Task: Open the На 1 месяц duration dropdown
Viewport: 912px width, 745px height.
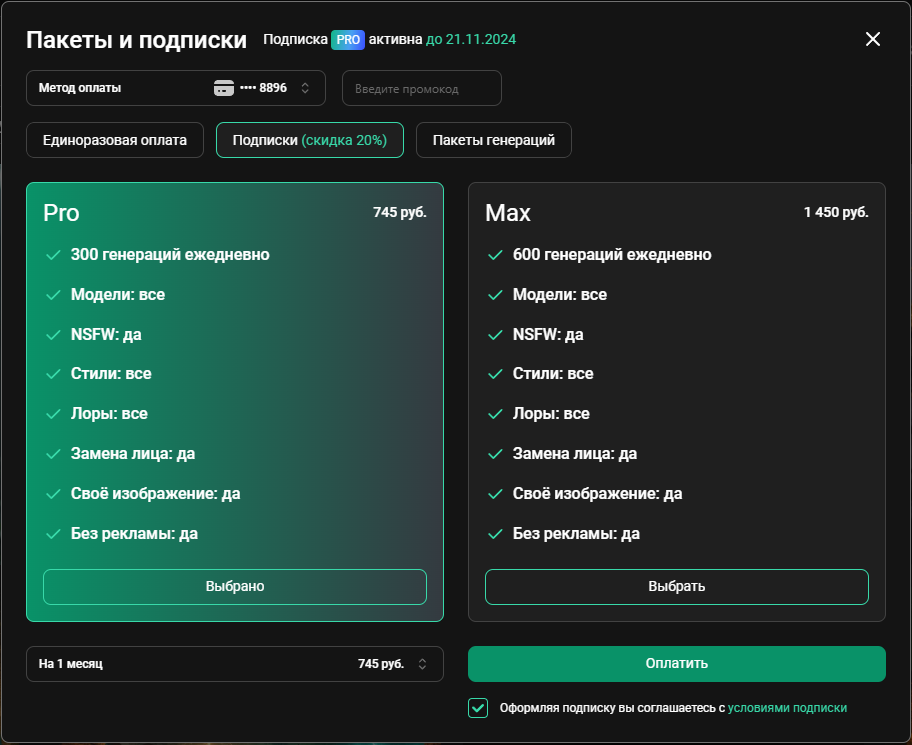Action: tap(235, 664)
